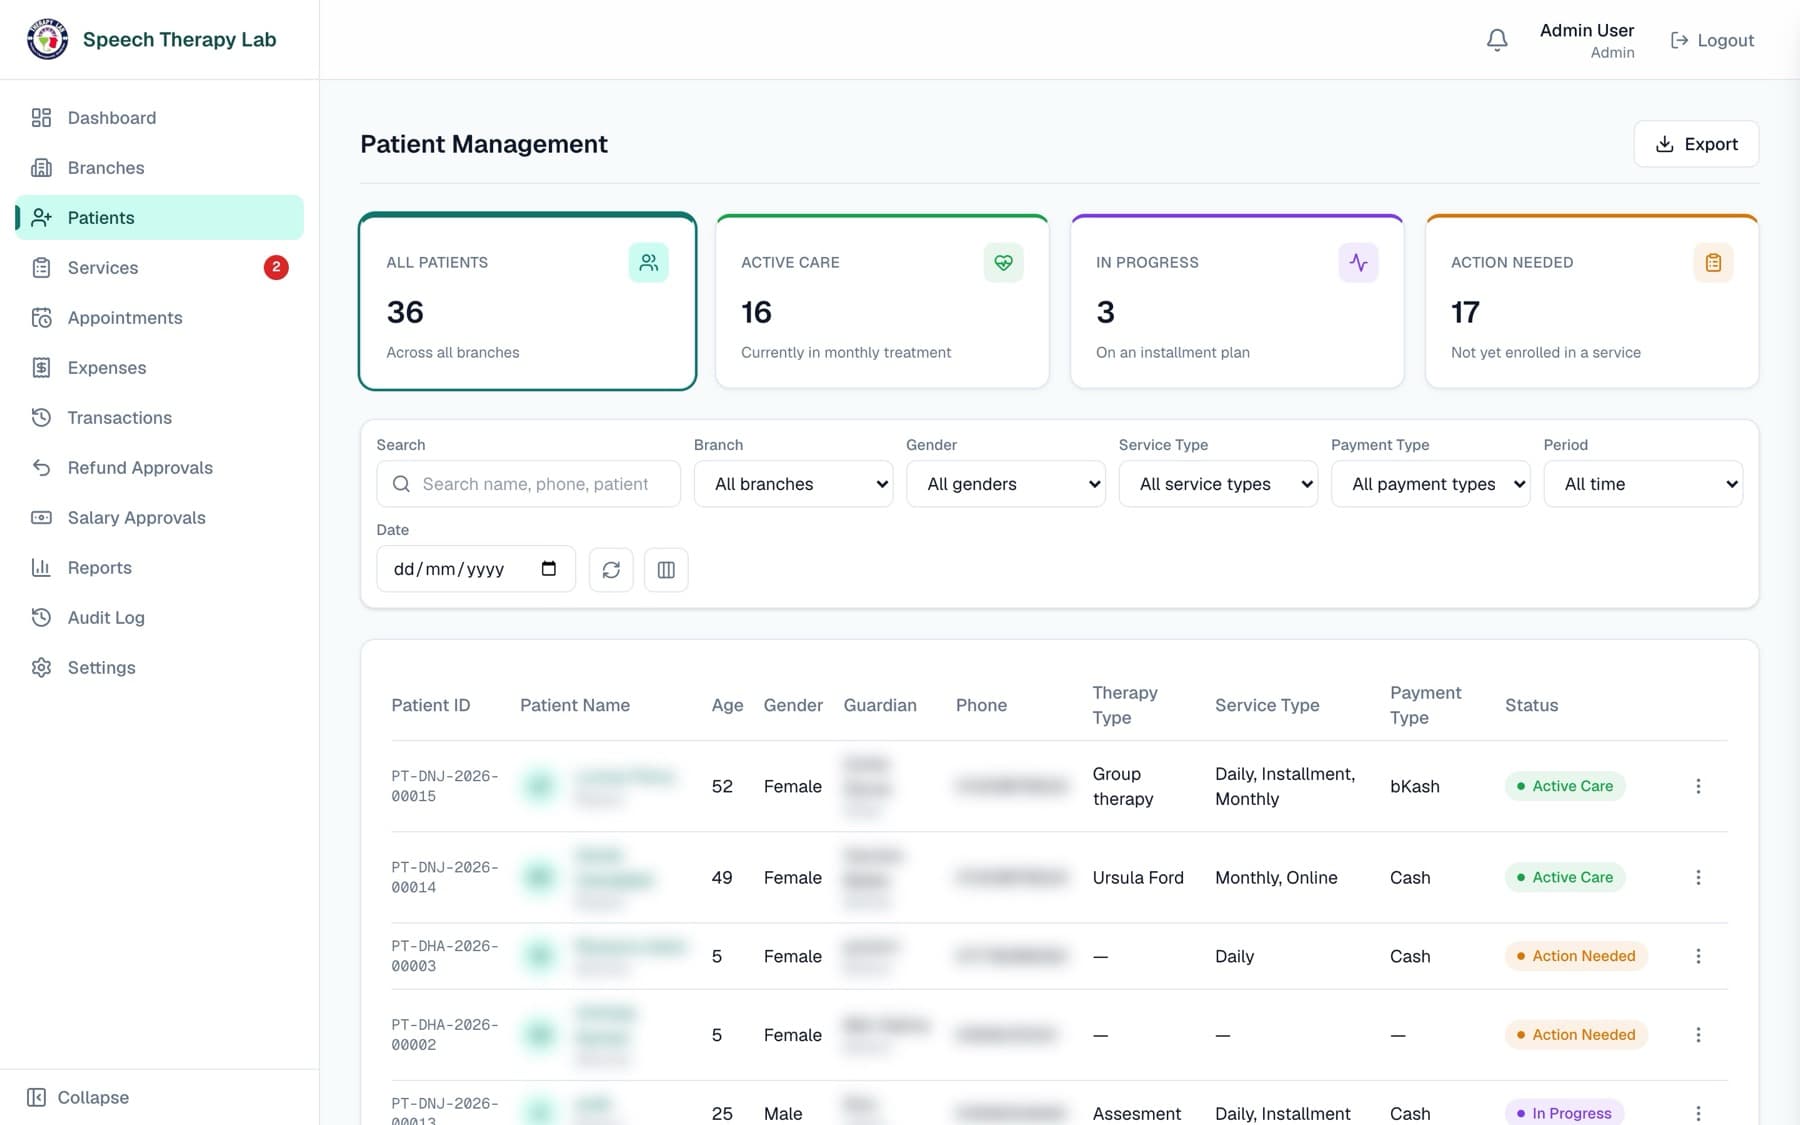Open the column visibility icon button
The height and width of the screenshot is (1125, 1800).
[666, 569]
